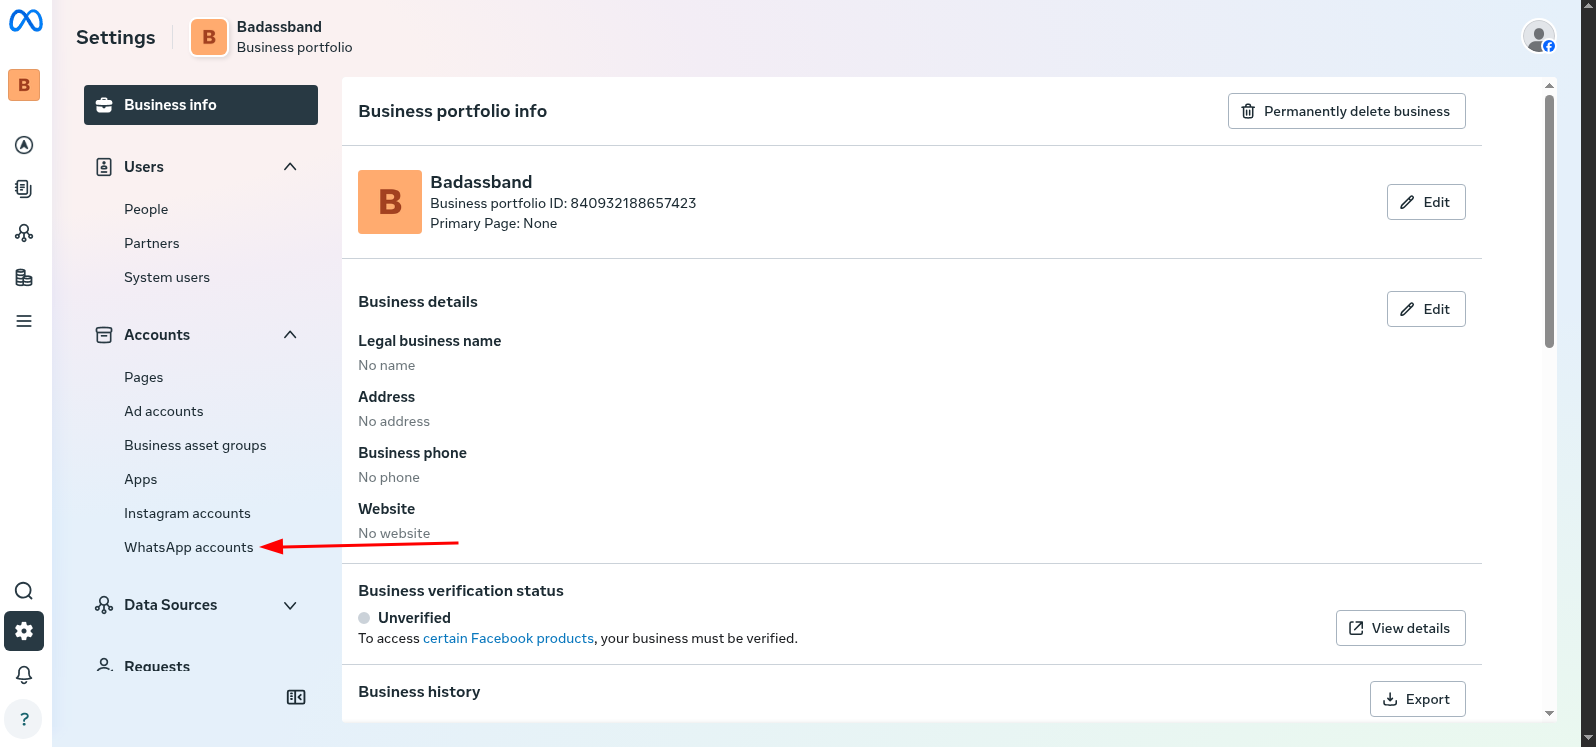
Task: Click View details for verification status
Action: coord(1400,628)
